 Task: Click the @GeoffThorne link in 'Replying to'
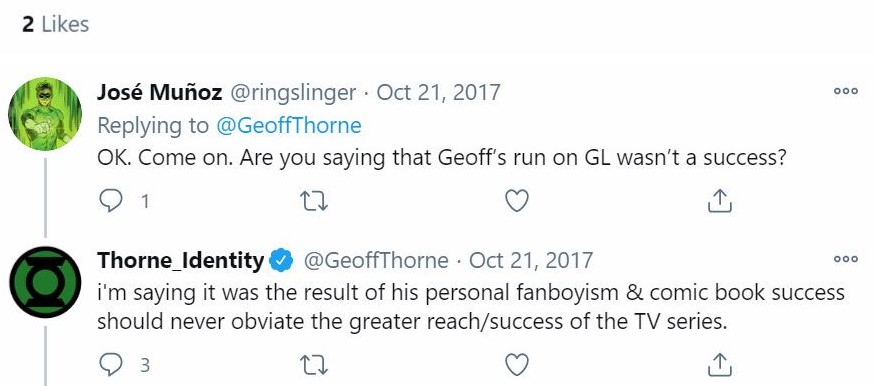[x=288, y=126]
